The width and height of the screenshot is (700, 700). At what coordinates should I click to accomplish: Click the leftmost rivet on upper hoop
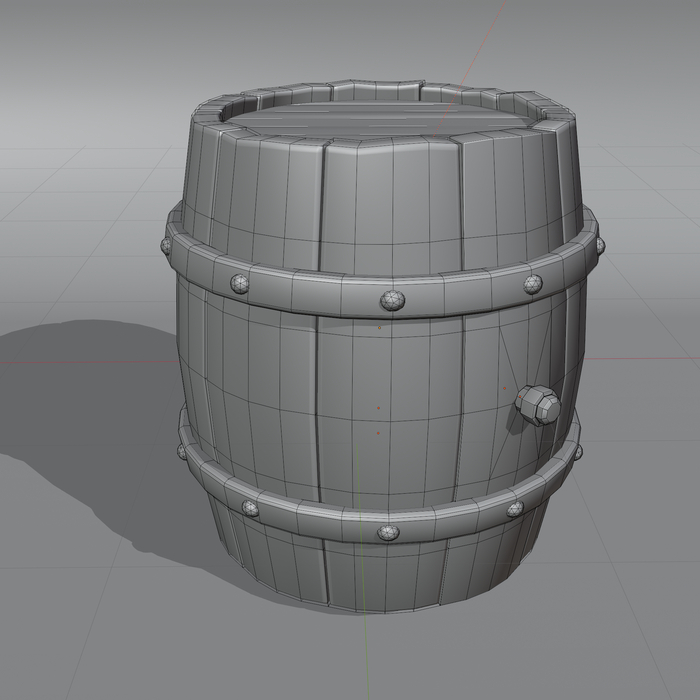coord(166,244)
